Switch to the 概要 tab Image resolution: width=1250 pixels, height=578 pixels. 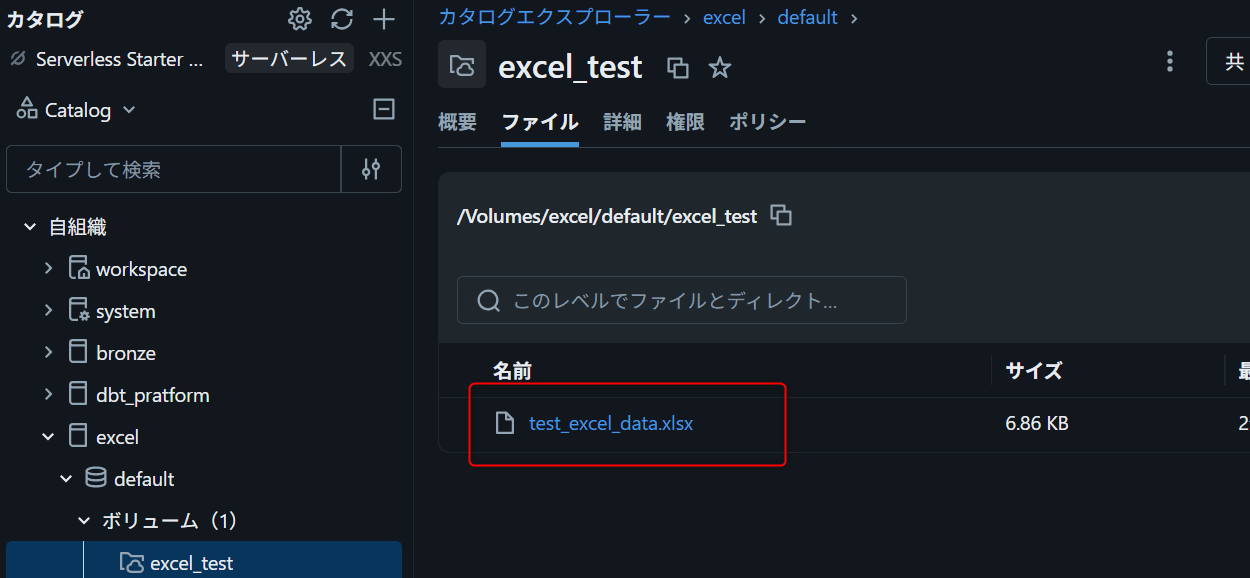coord(457,122)
